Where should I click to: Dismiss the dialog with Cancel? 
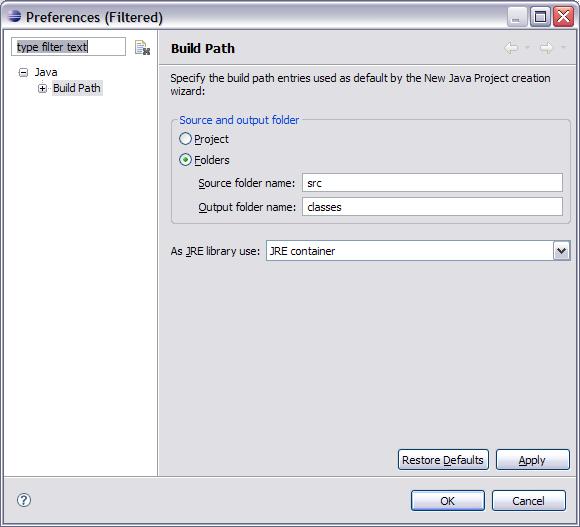tap(529, 501)
